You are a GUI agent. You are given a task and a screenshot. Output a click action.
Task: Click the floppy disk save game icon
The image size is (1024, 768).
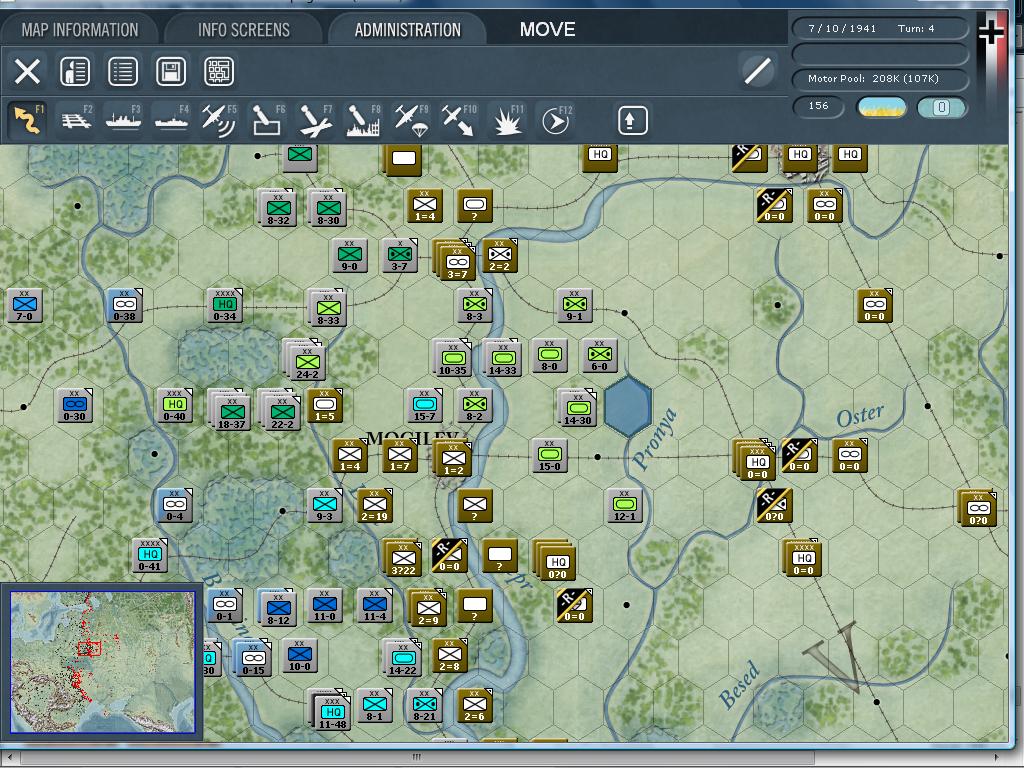171,71
